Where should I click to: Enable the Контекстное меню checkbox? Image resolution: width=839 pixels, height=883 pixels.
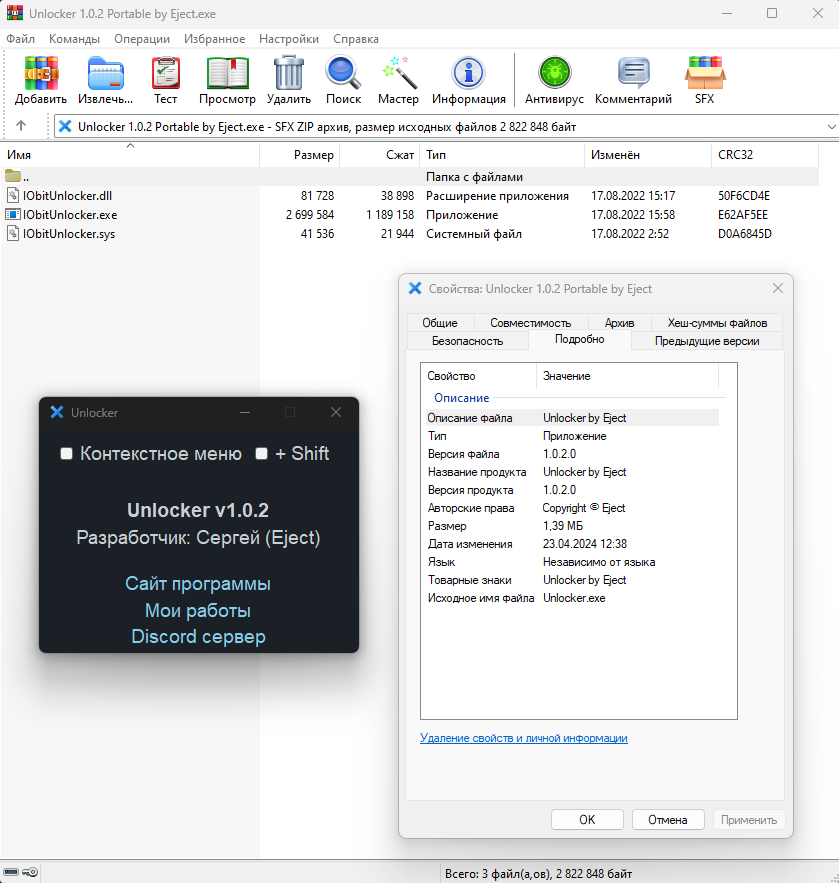pos(66,454)
